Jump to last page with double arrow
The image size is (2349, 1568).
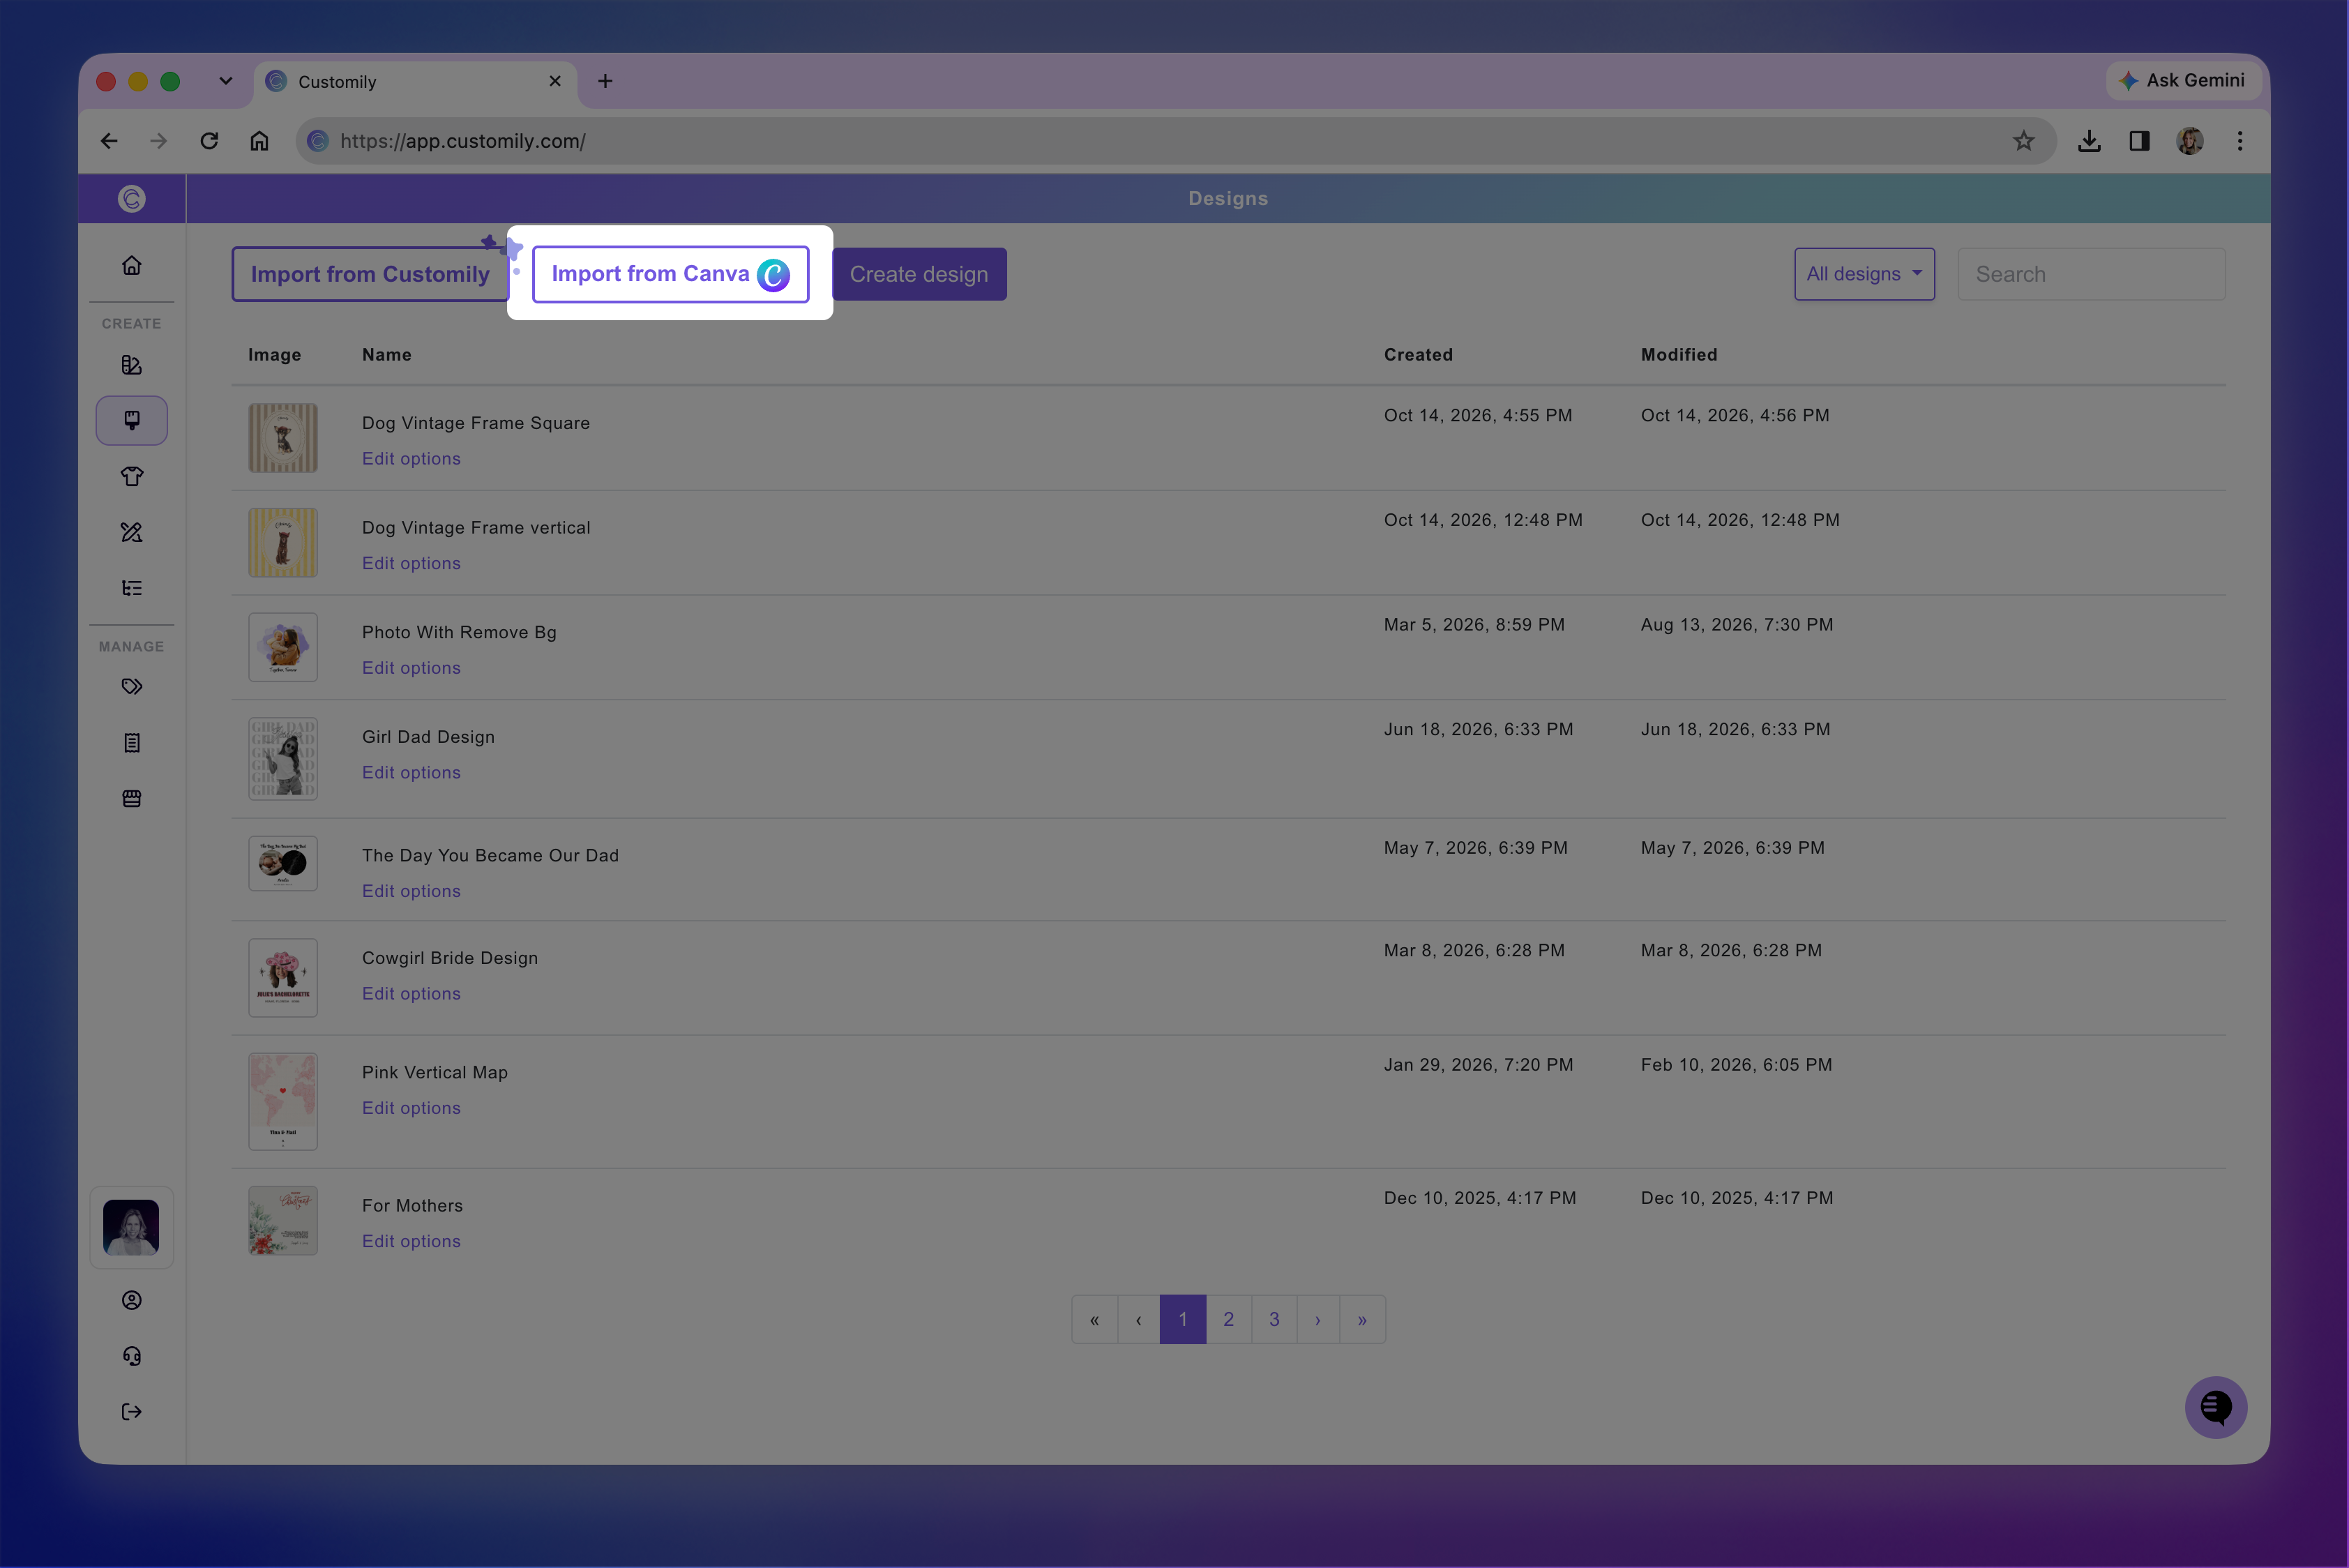tap(1362, 1319)
